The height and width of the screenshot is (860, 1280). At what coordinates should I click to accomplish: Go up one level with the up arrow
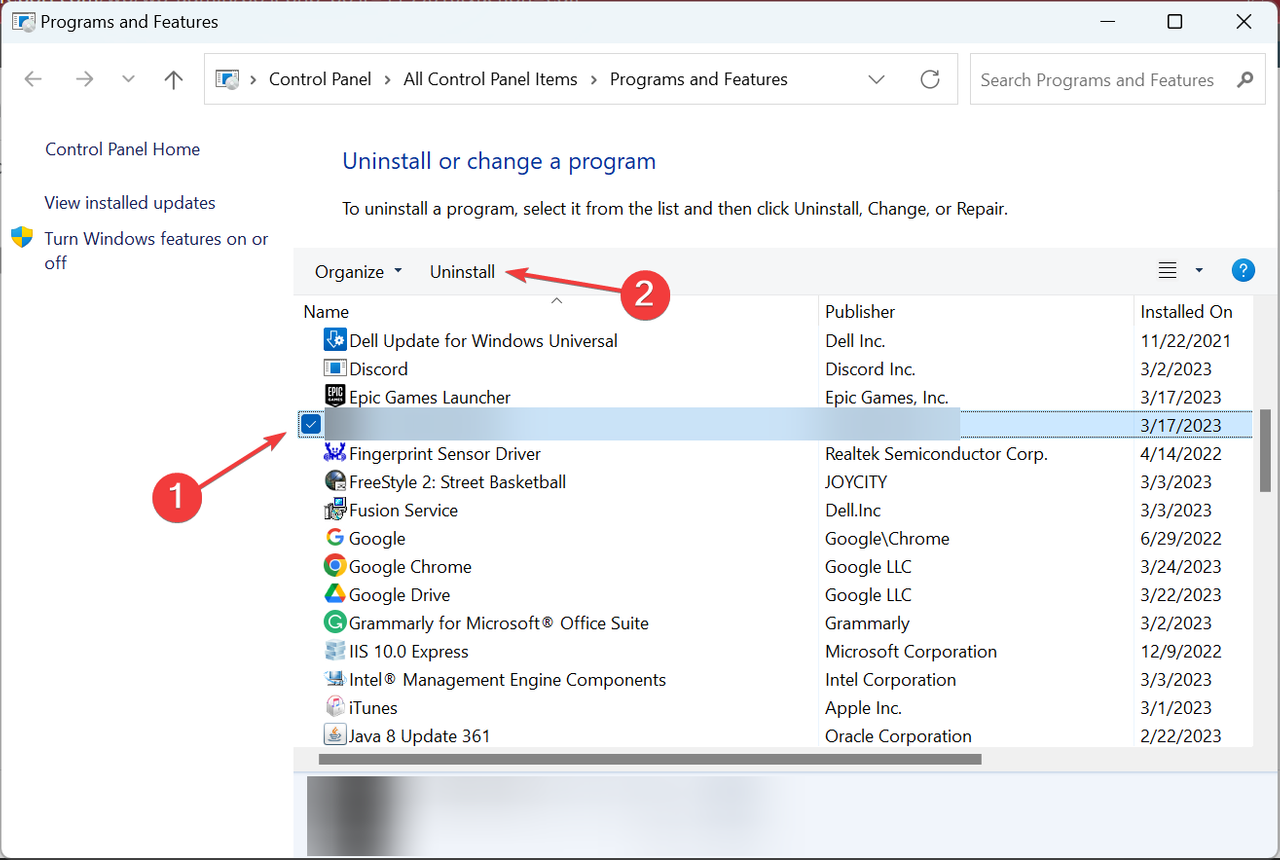[173, 79]
